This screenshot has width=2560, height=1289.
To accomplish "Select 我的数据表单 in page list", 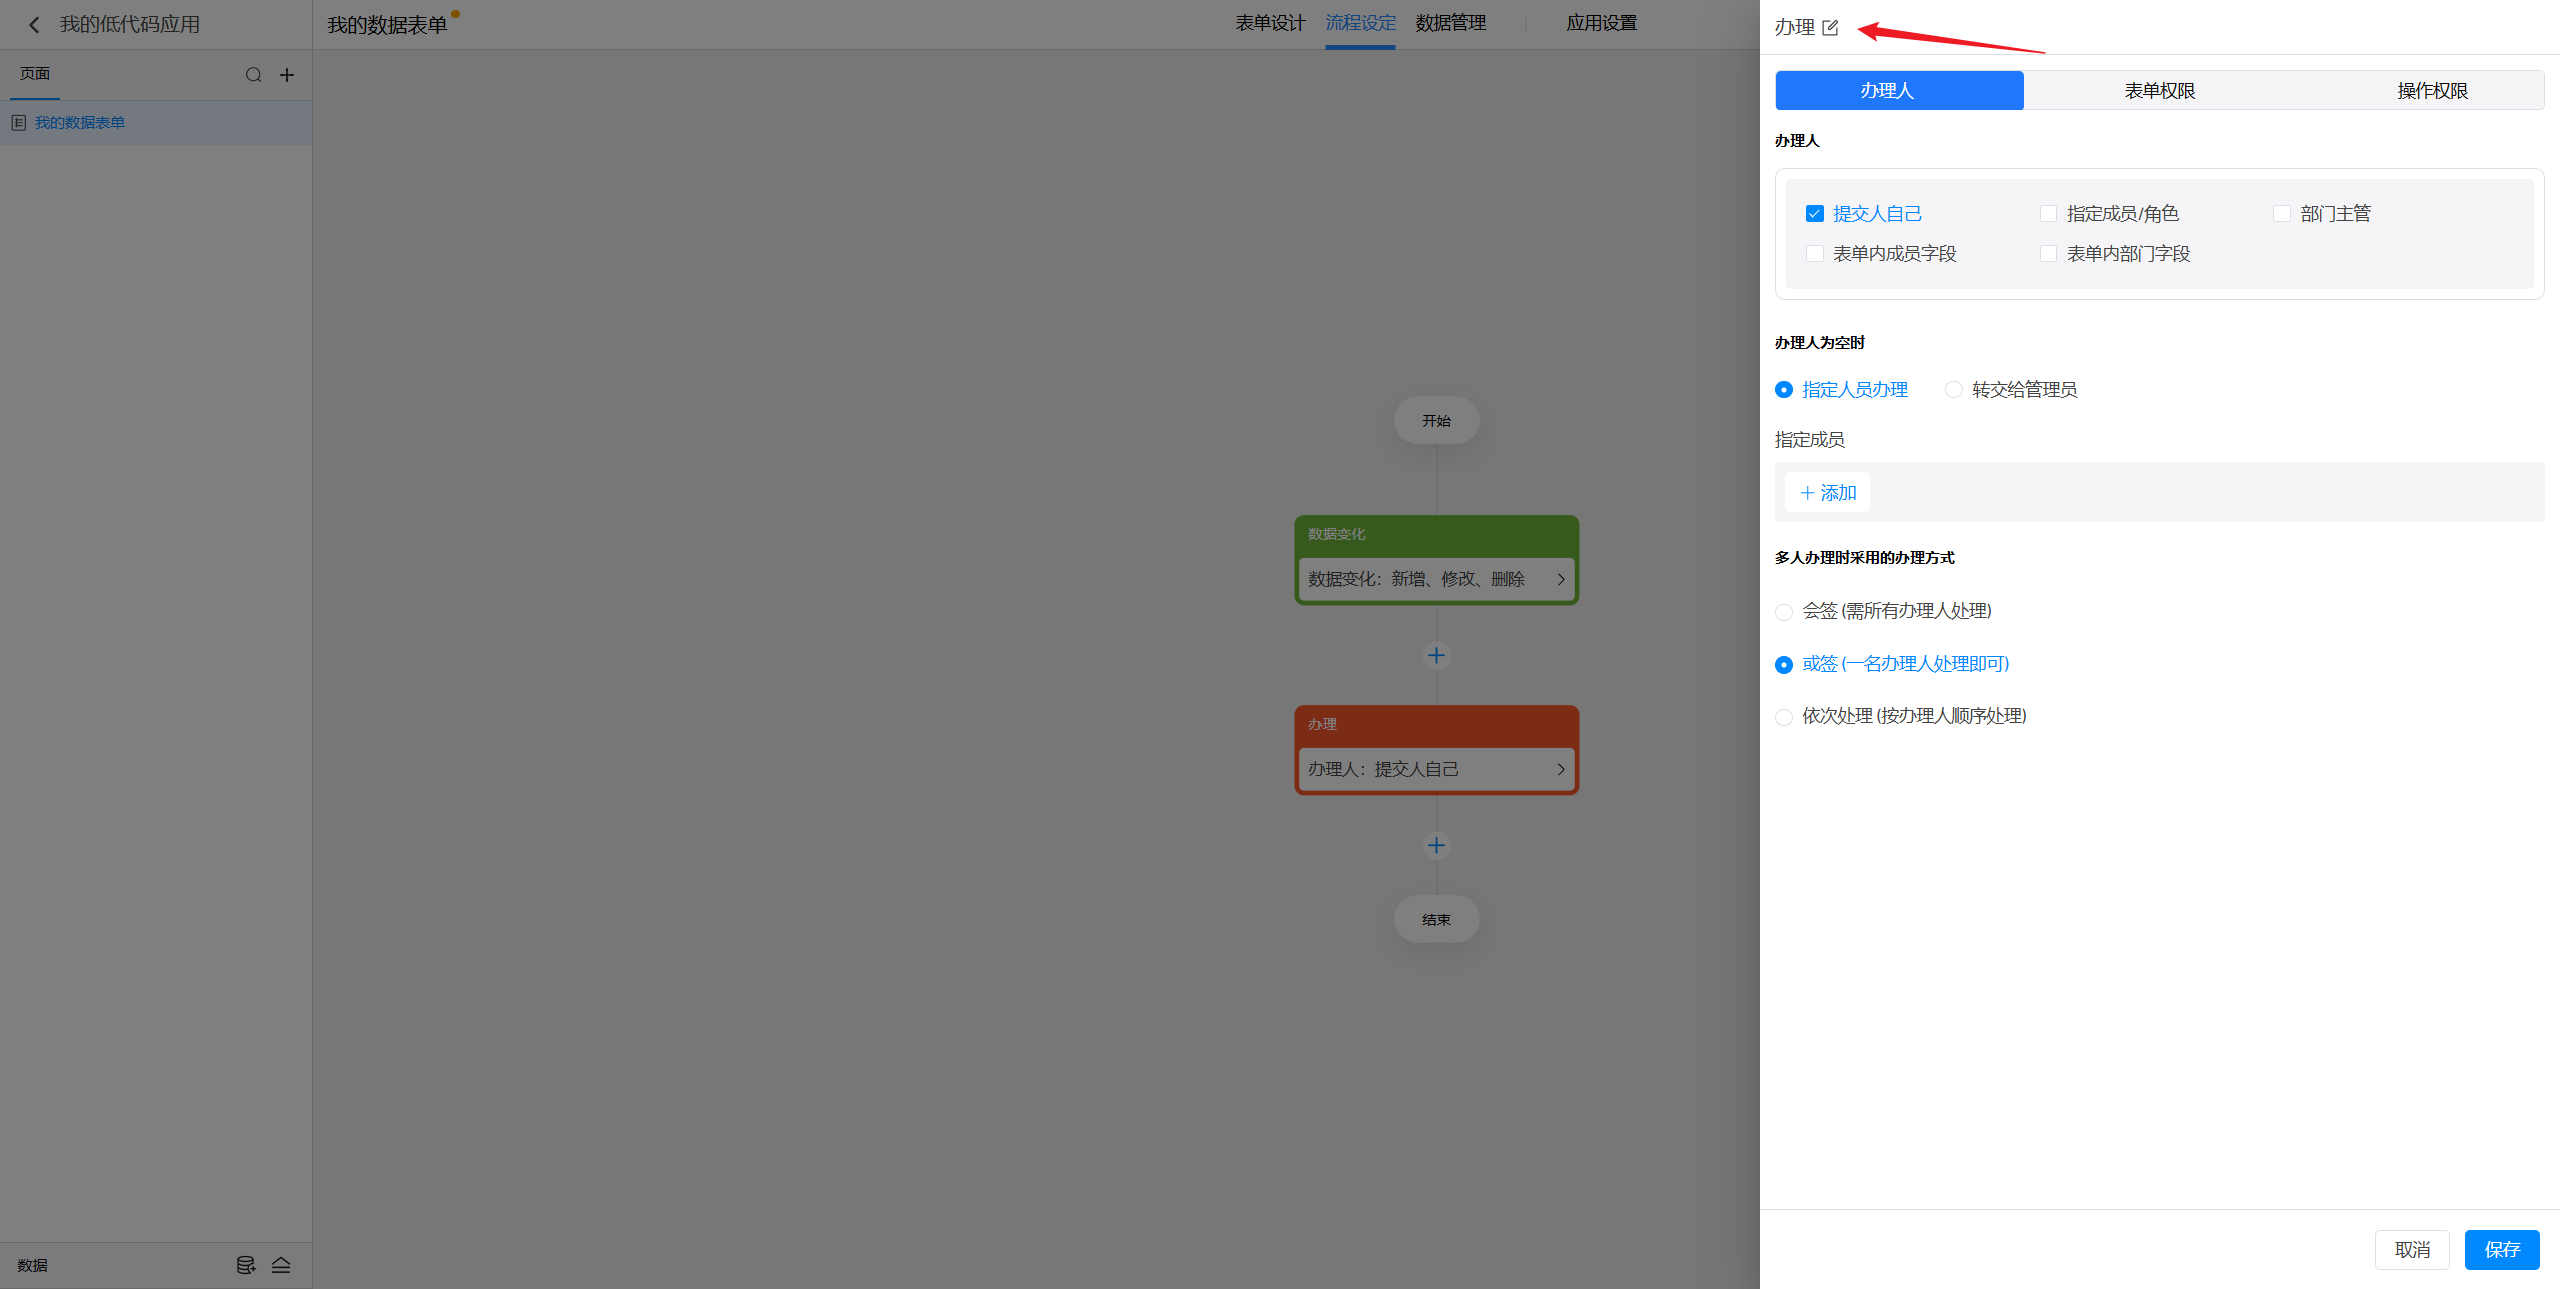I will click(x=80, y=123).
